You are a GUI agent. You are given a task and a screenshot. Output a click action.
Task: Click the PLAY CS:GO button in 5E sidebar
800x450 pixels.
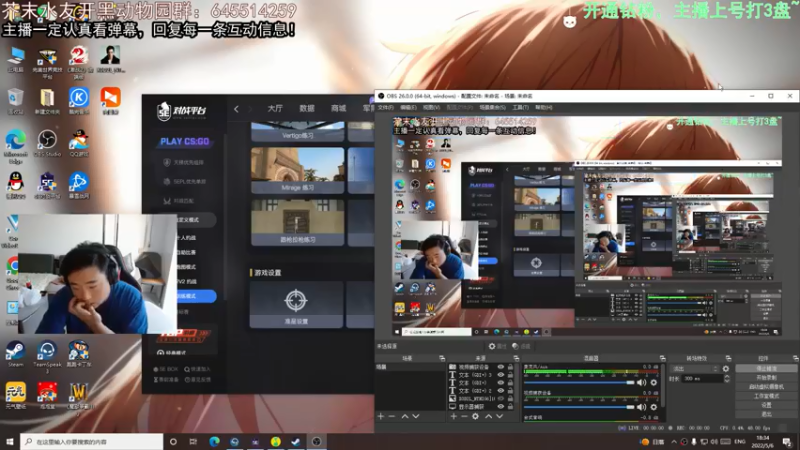click(184, 141)
